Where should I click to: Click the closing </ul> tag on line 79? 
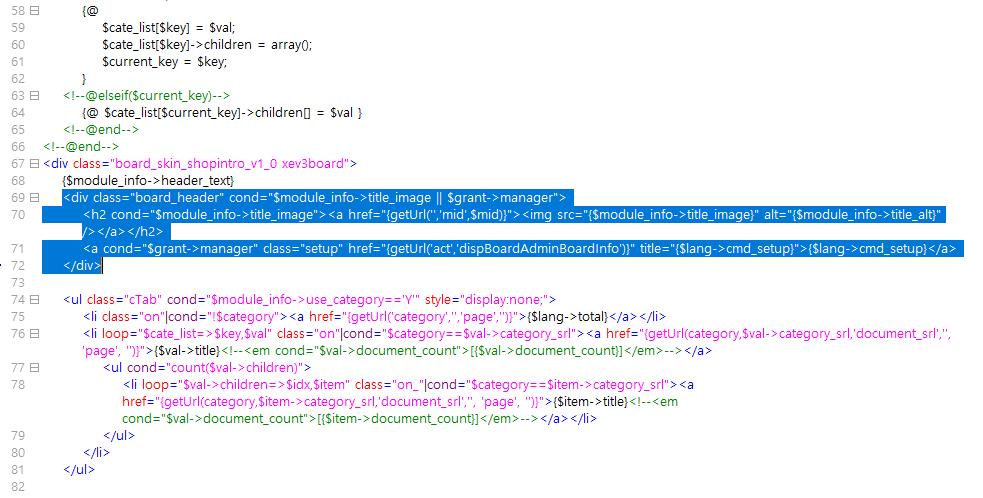(x=119, y=436)
